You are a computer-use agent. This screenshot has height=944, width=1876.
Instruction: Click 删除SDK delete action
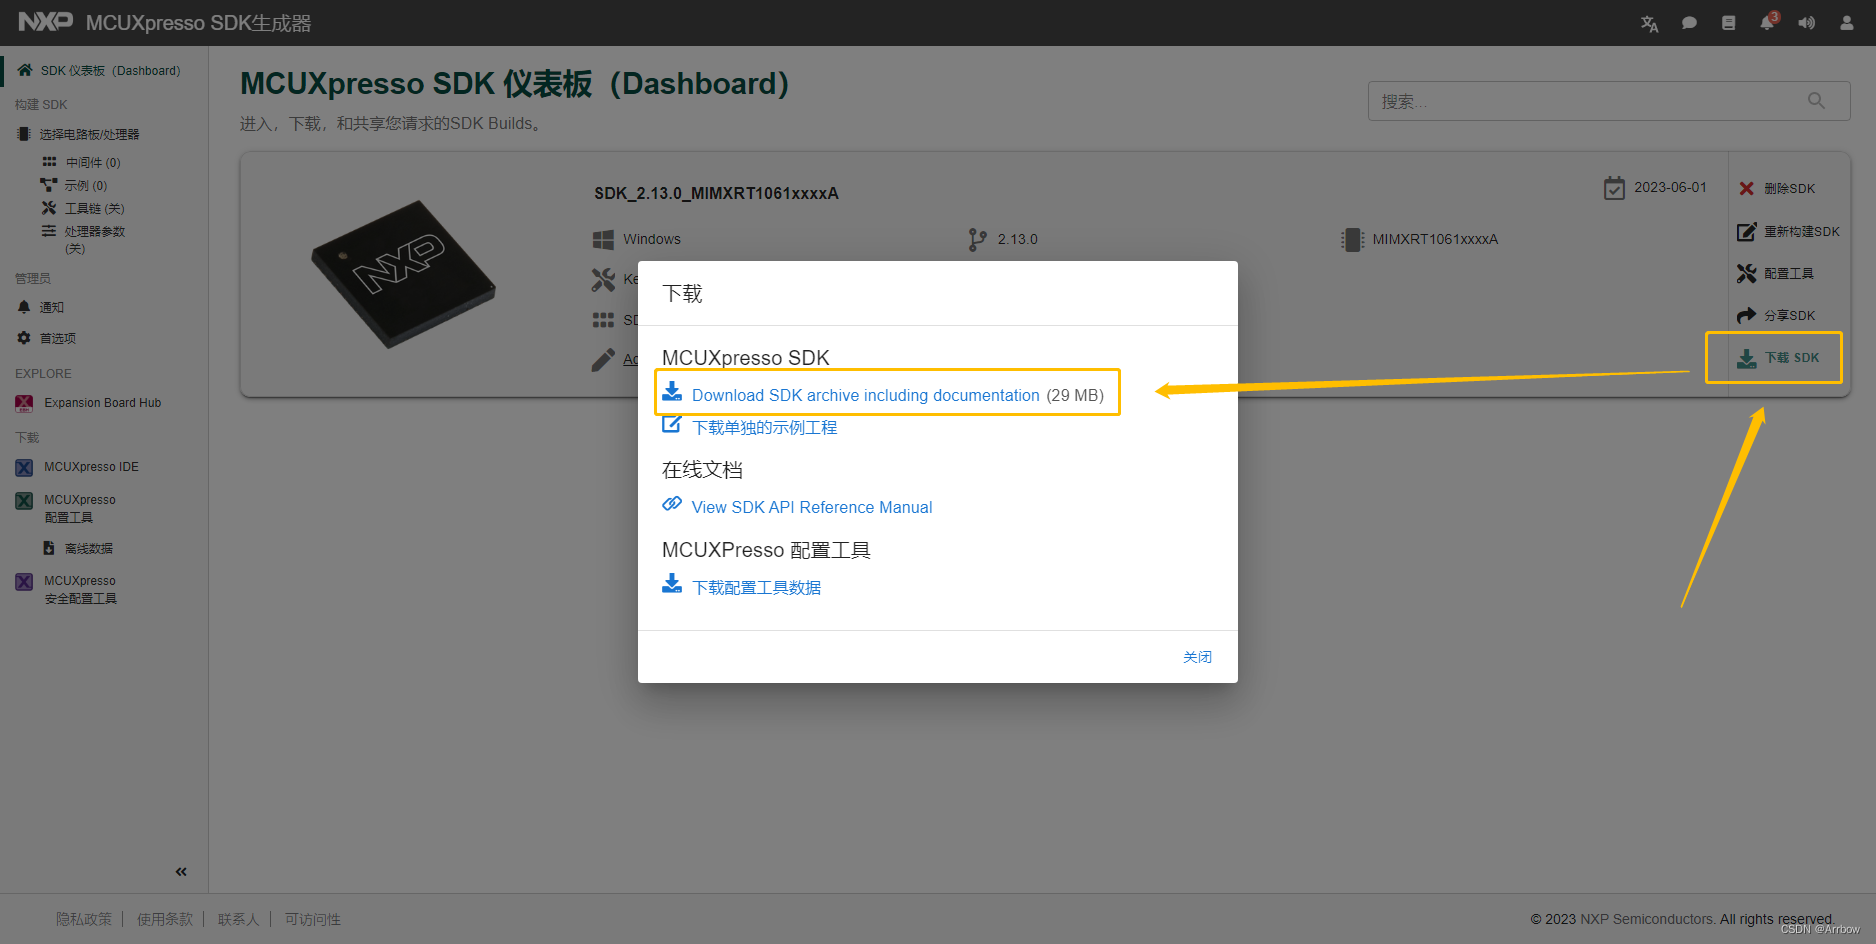[1789, 188]
